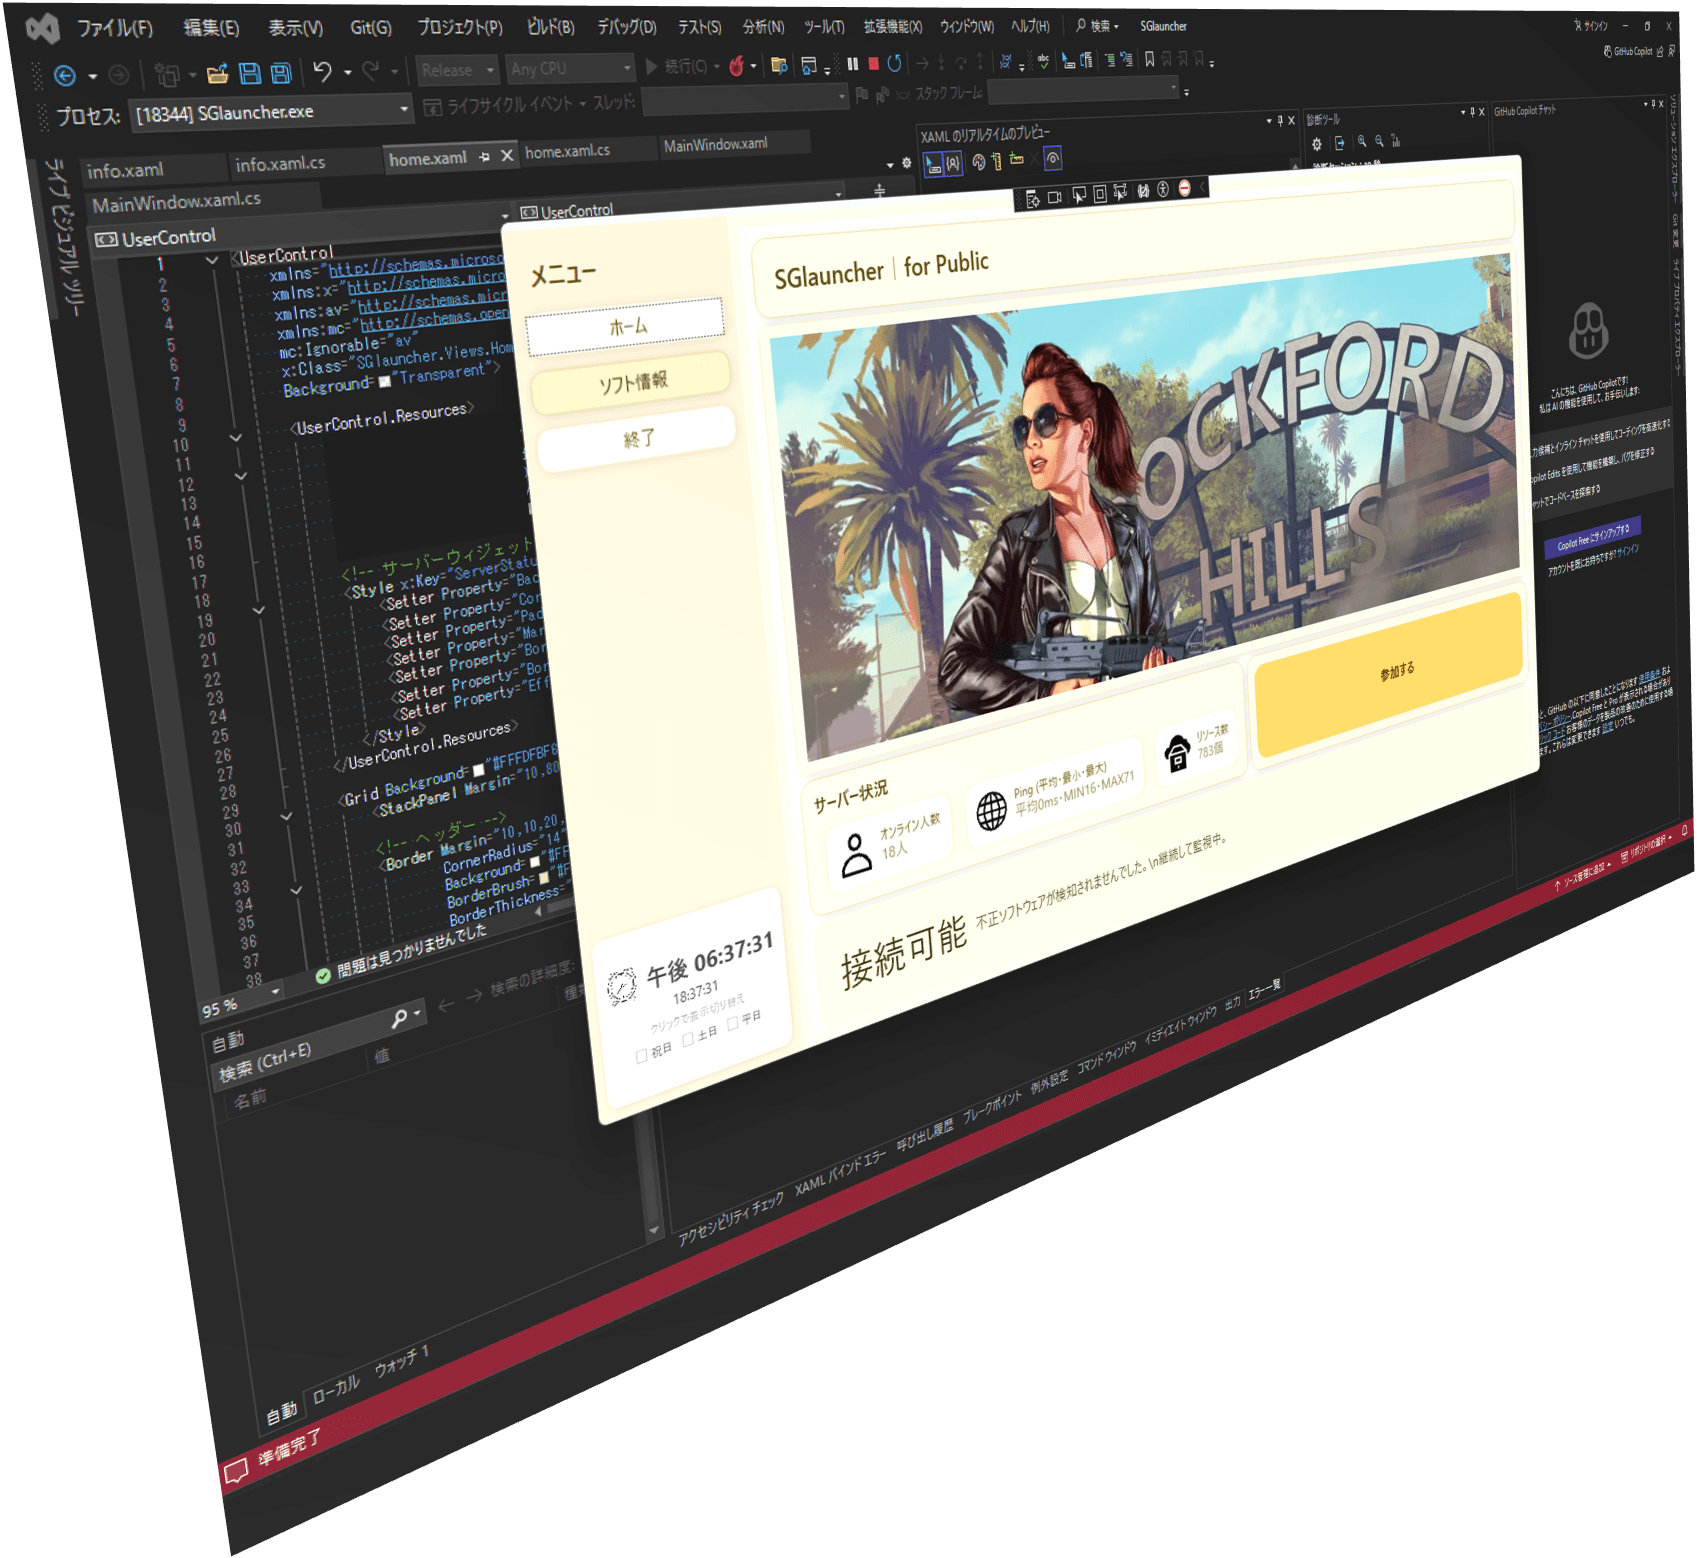Open the デバッグ(D) menu
This screenshot has width=1697, height=1558.
click(627, 27)
